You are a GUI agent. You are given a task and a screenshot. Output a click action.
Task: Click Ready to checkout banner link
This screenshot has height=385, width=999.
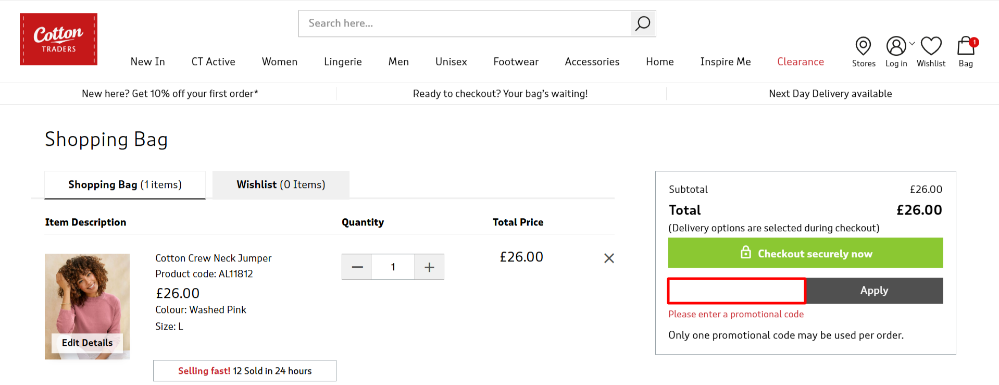(500, 94)
